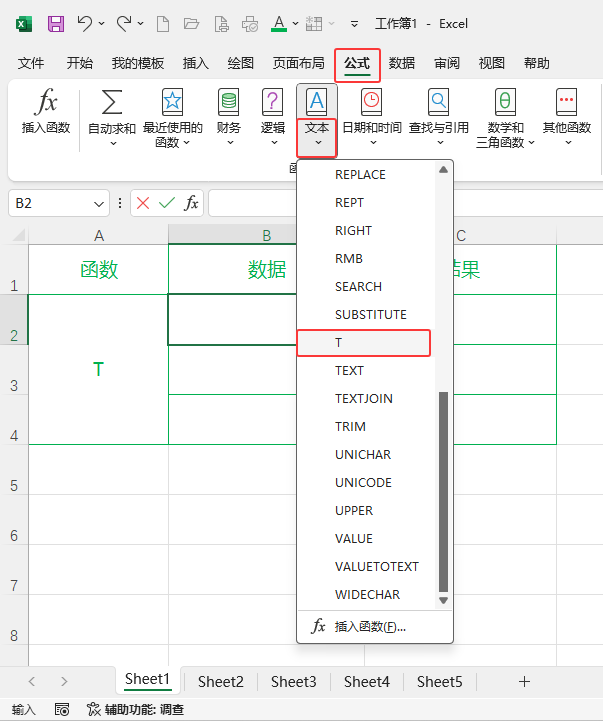The height and width of the screenshot is (721, 603).
Task: Open the Logical functions icon
Action: click(x=272, y=102)
